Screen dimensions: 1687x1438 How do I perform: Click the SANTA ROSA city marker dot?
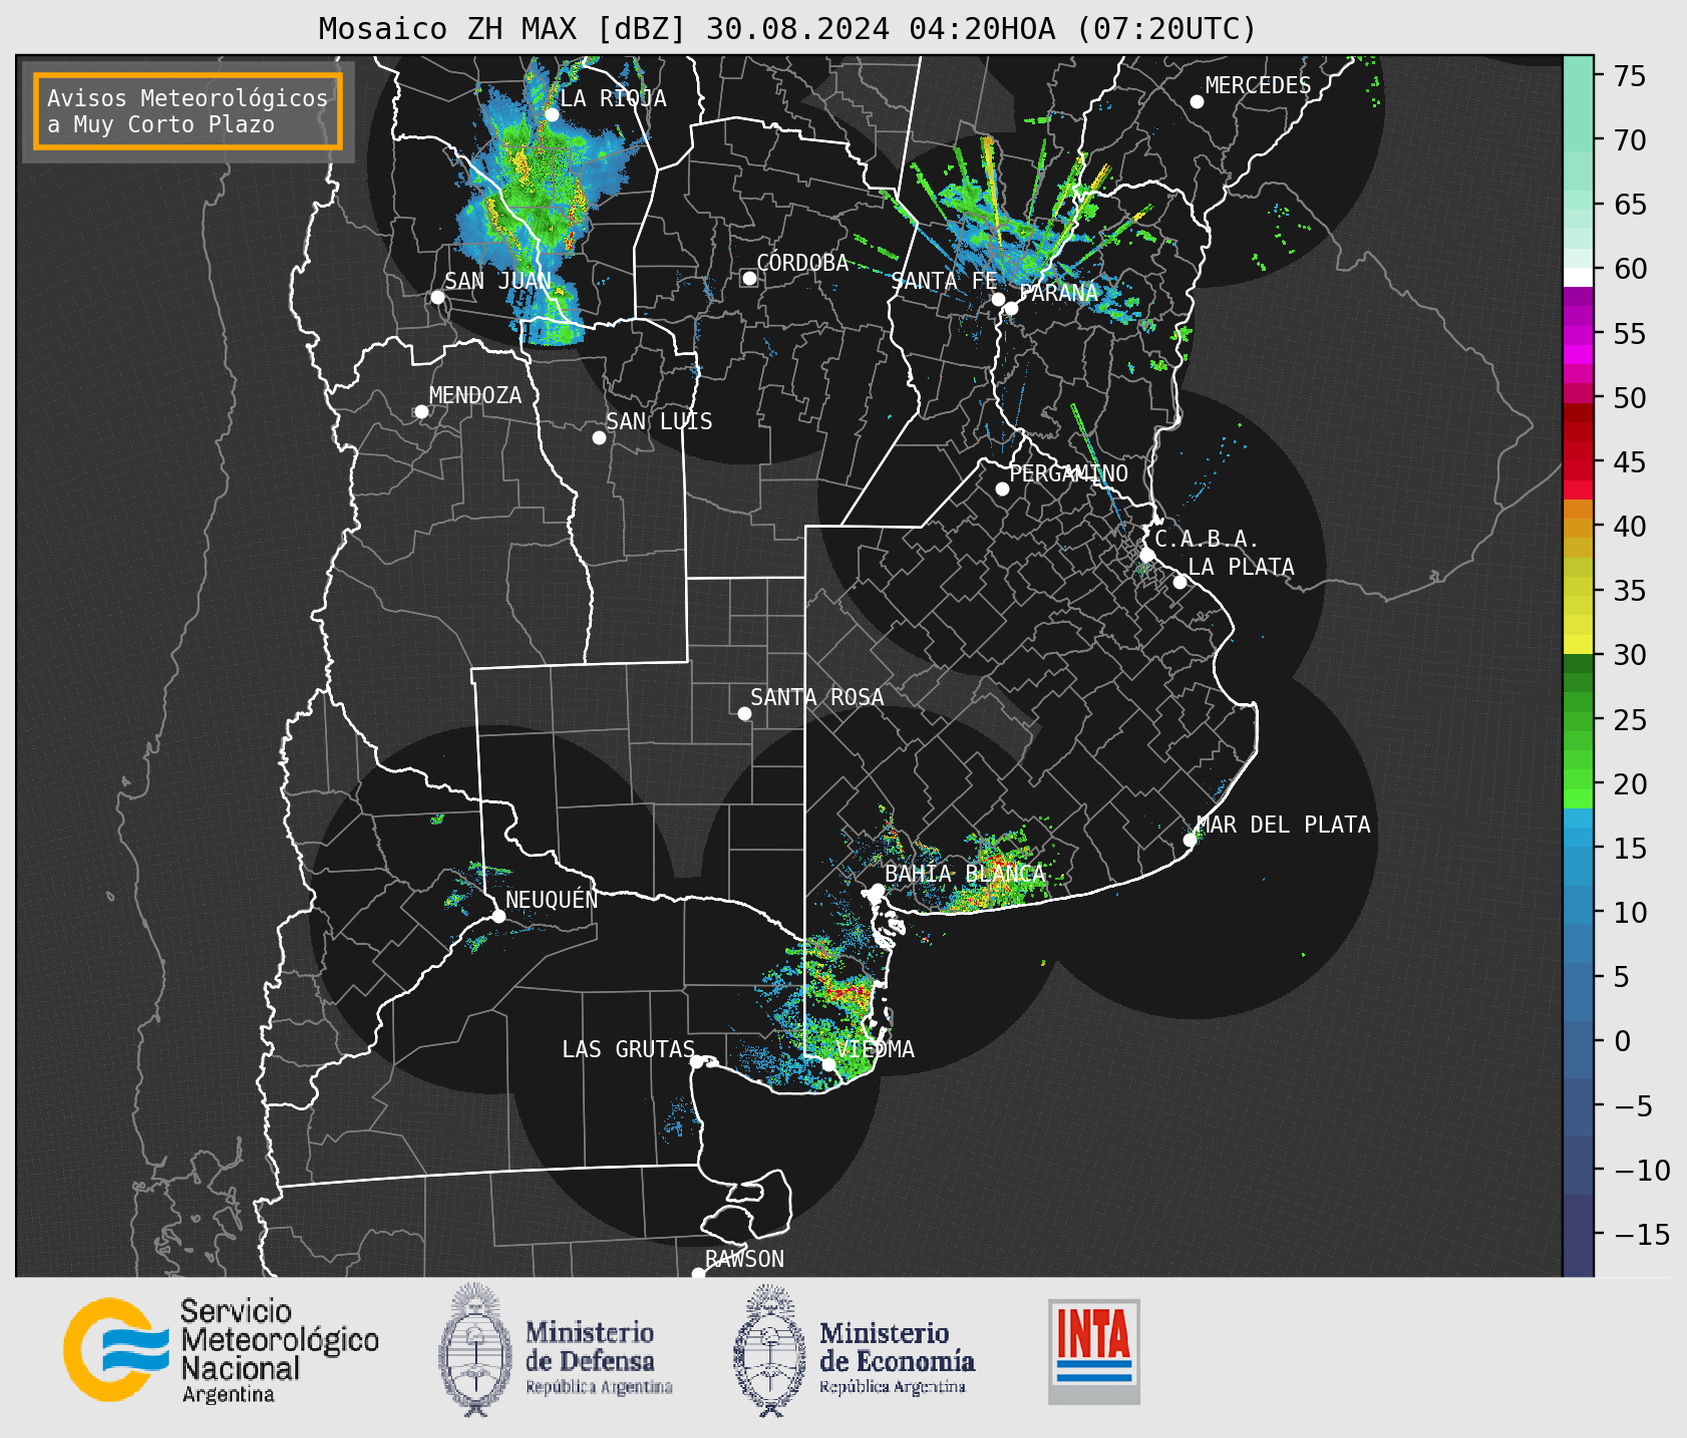(744, 714)
